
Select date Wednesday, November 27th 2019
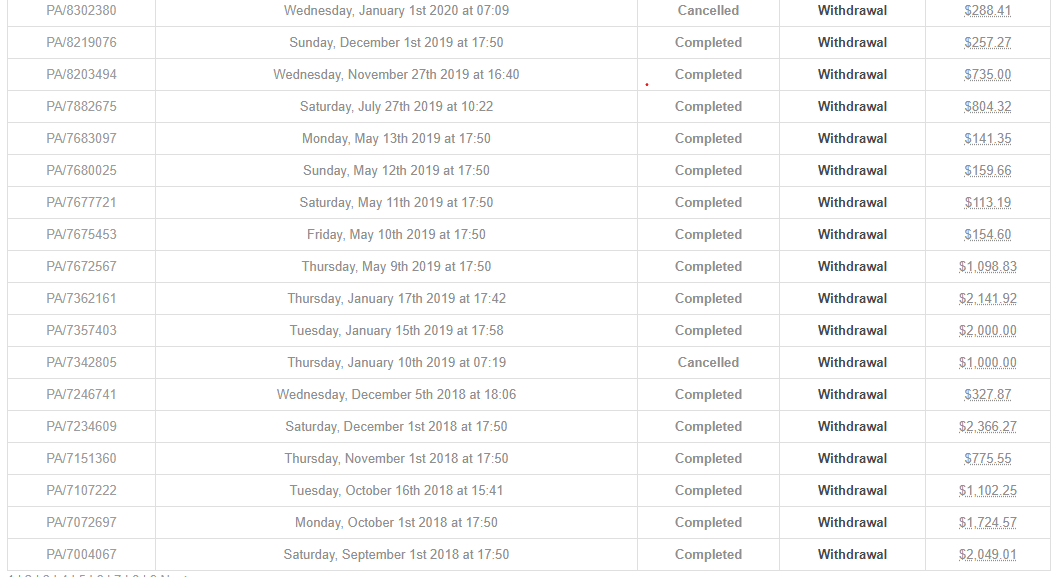[396, 75]
